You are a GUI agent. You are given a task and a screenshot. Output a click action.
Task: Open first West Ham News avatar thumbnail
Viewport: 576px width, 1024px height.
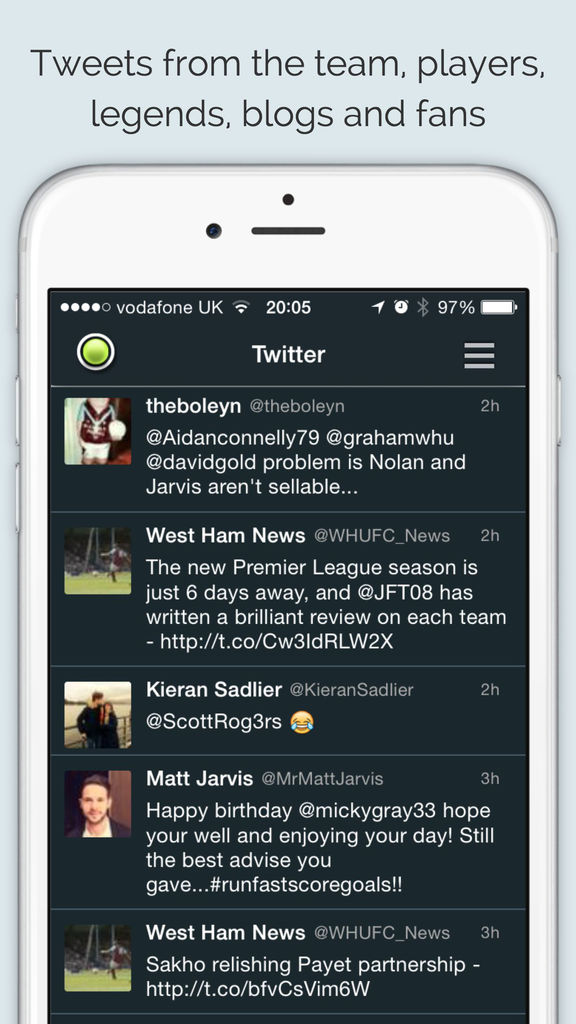[x=97, y=561]
